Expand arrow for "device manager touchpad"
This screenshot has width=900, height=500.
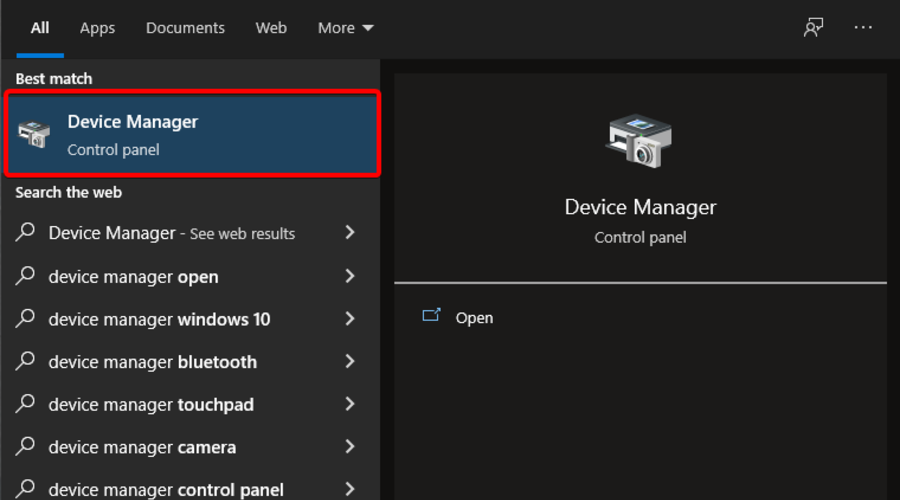(349, 404)
